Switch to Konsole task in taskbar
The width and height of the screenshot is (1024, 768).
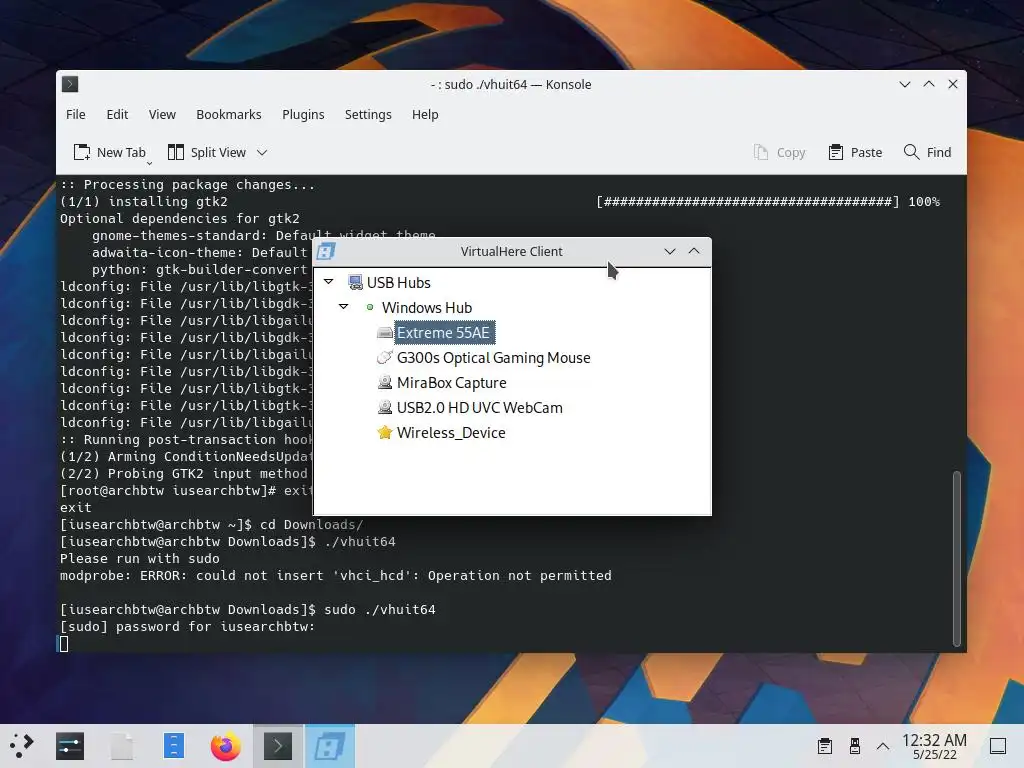click(278, 746)
